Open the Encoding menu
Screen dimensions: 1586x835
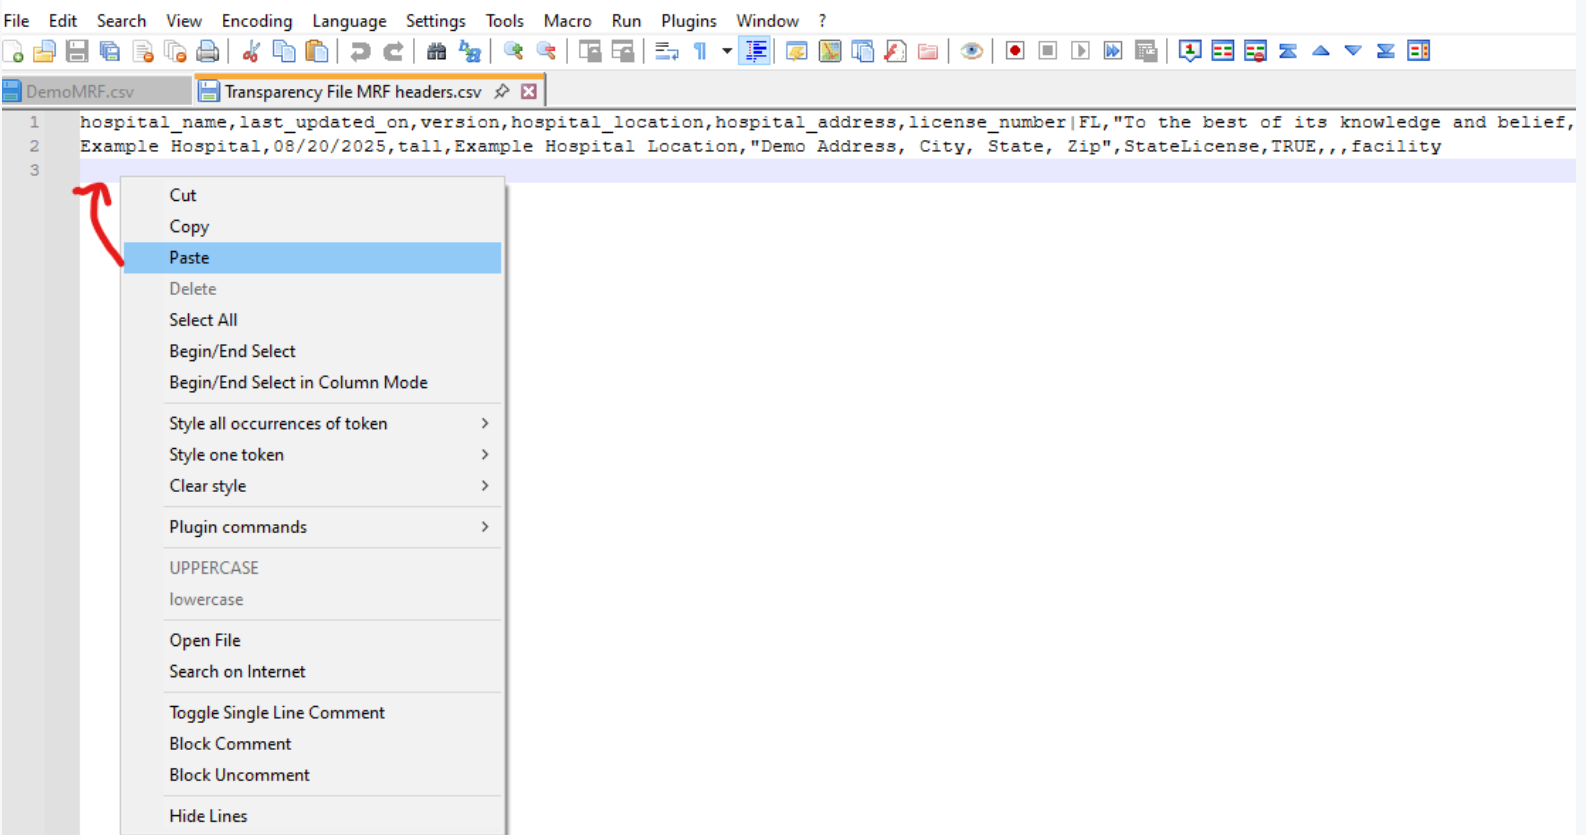(257, 20)
